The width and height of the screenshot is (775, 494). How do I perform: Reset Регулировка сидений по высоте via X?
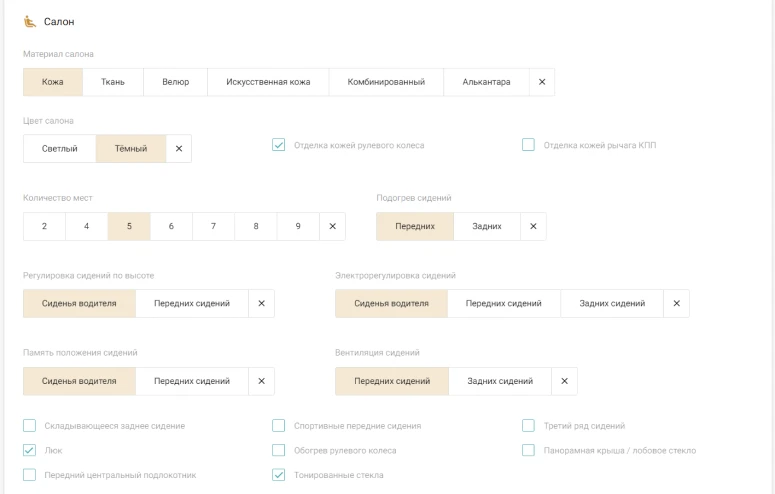point(261,303)
